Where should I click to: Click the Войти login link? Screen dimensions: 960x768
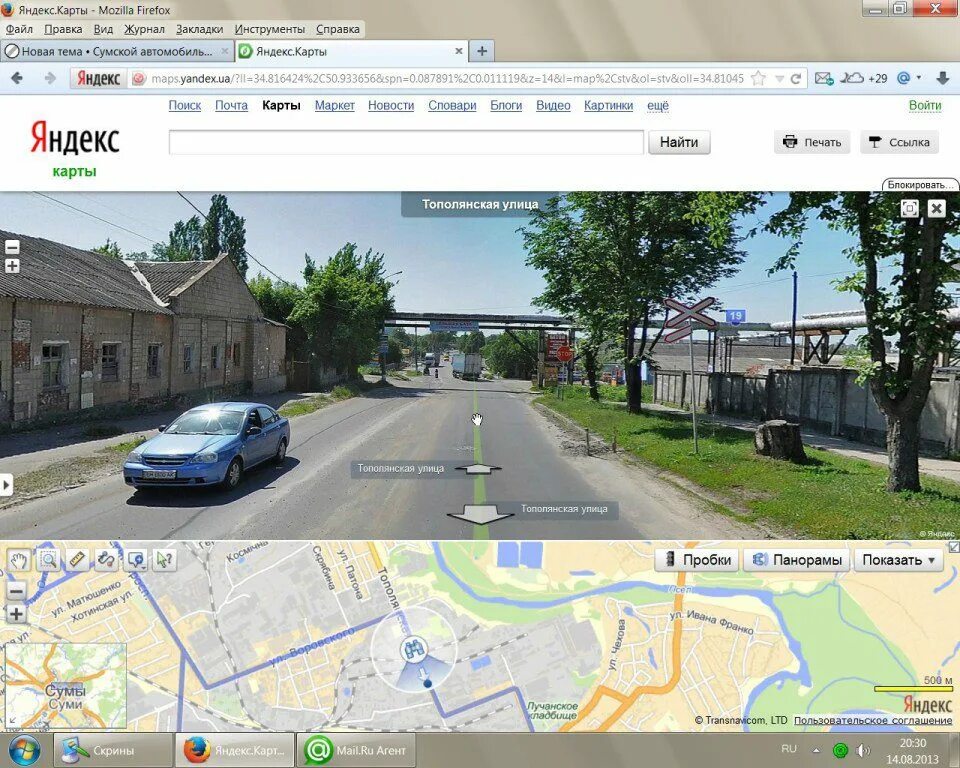click(x=925, y=105)
